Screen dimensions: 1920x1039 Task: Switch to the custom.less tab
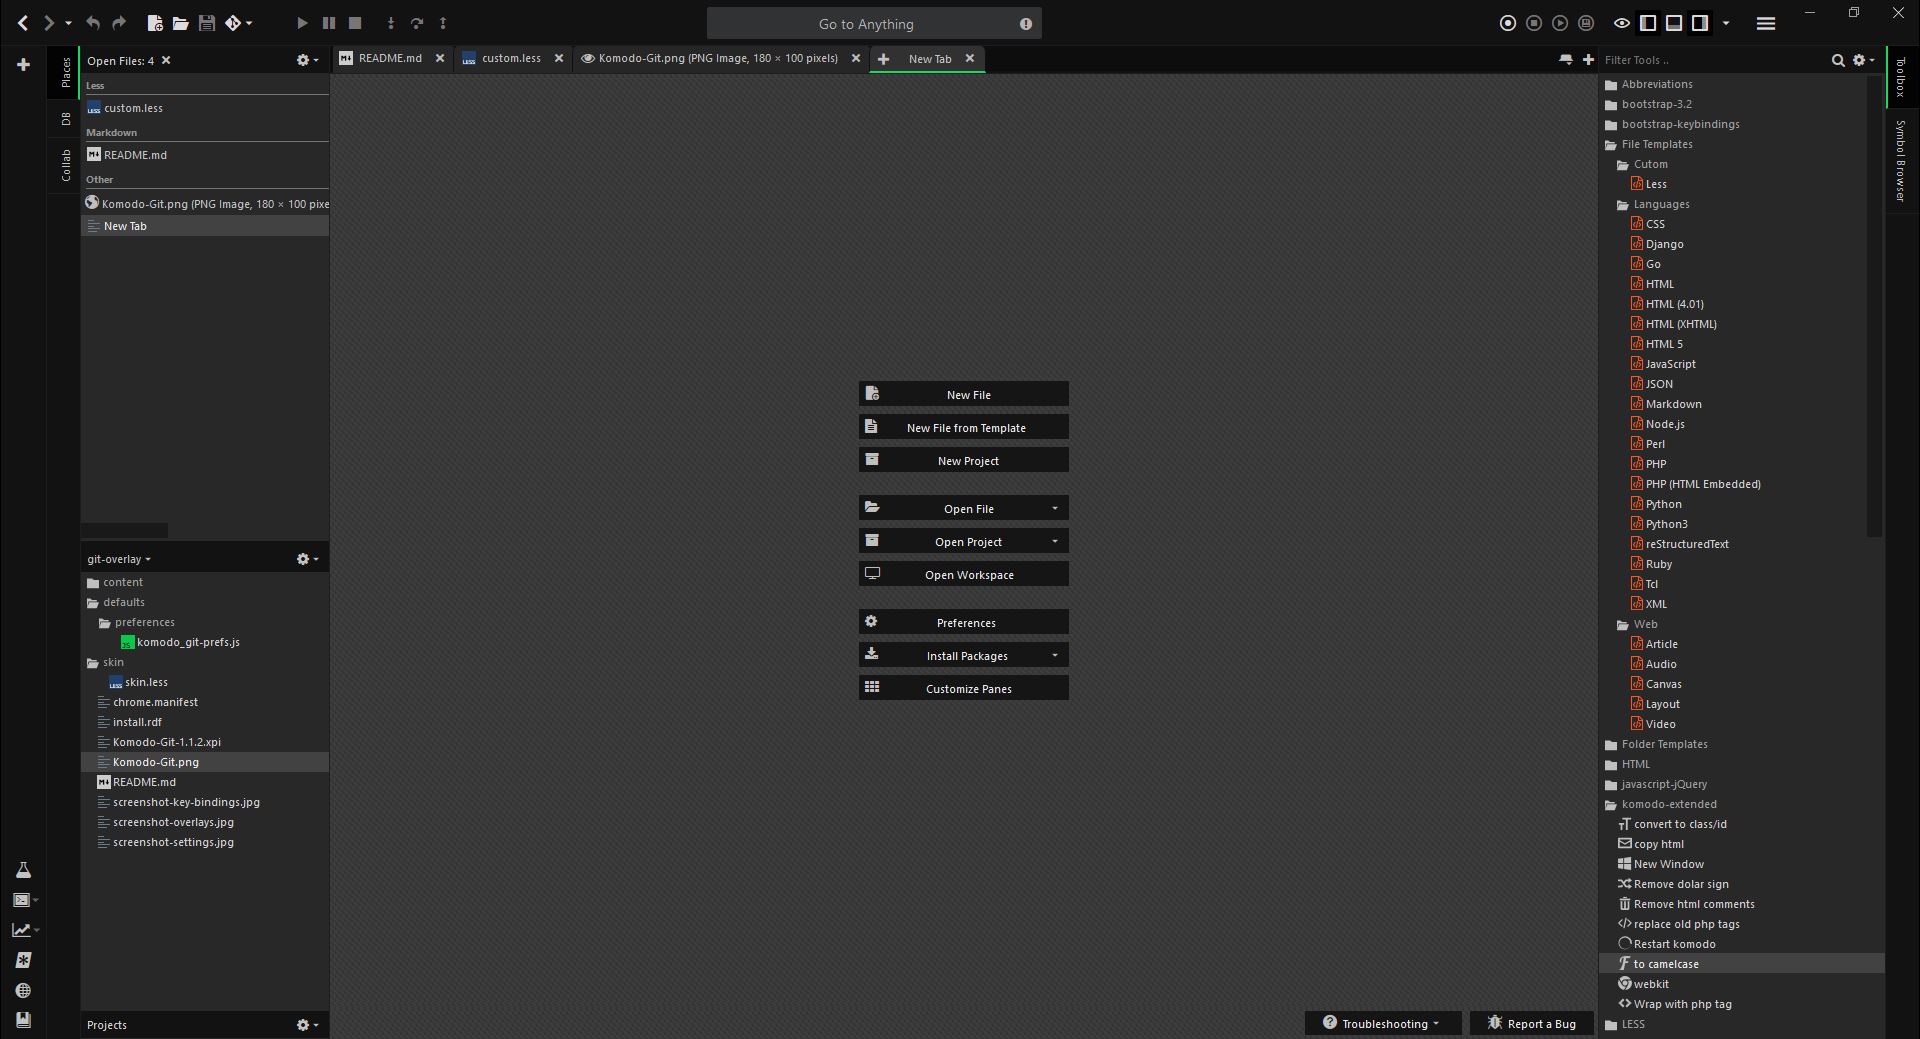click(512, 58)
